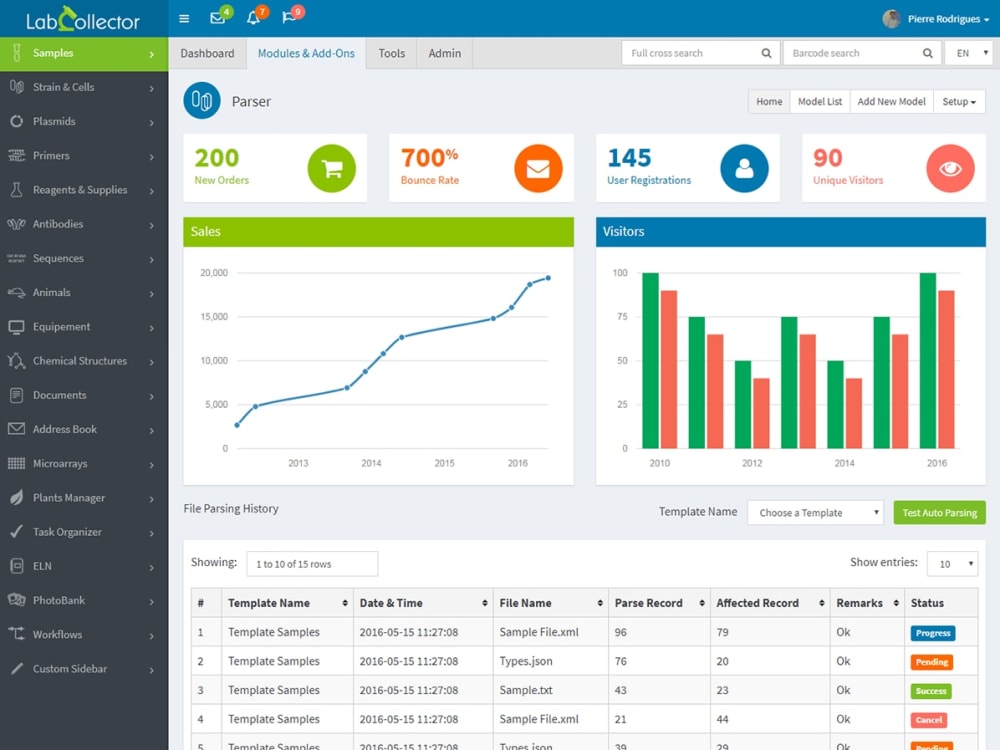
Task: Expand the Samples sidebar chevron
Action: click(x=152, y=54)
